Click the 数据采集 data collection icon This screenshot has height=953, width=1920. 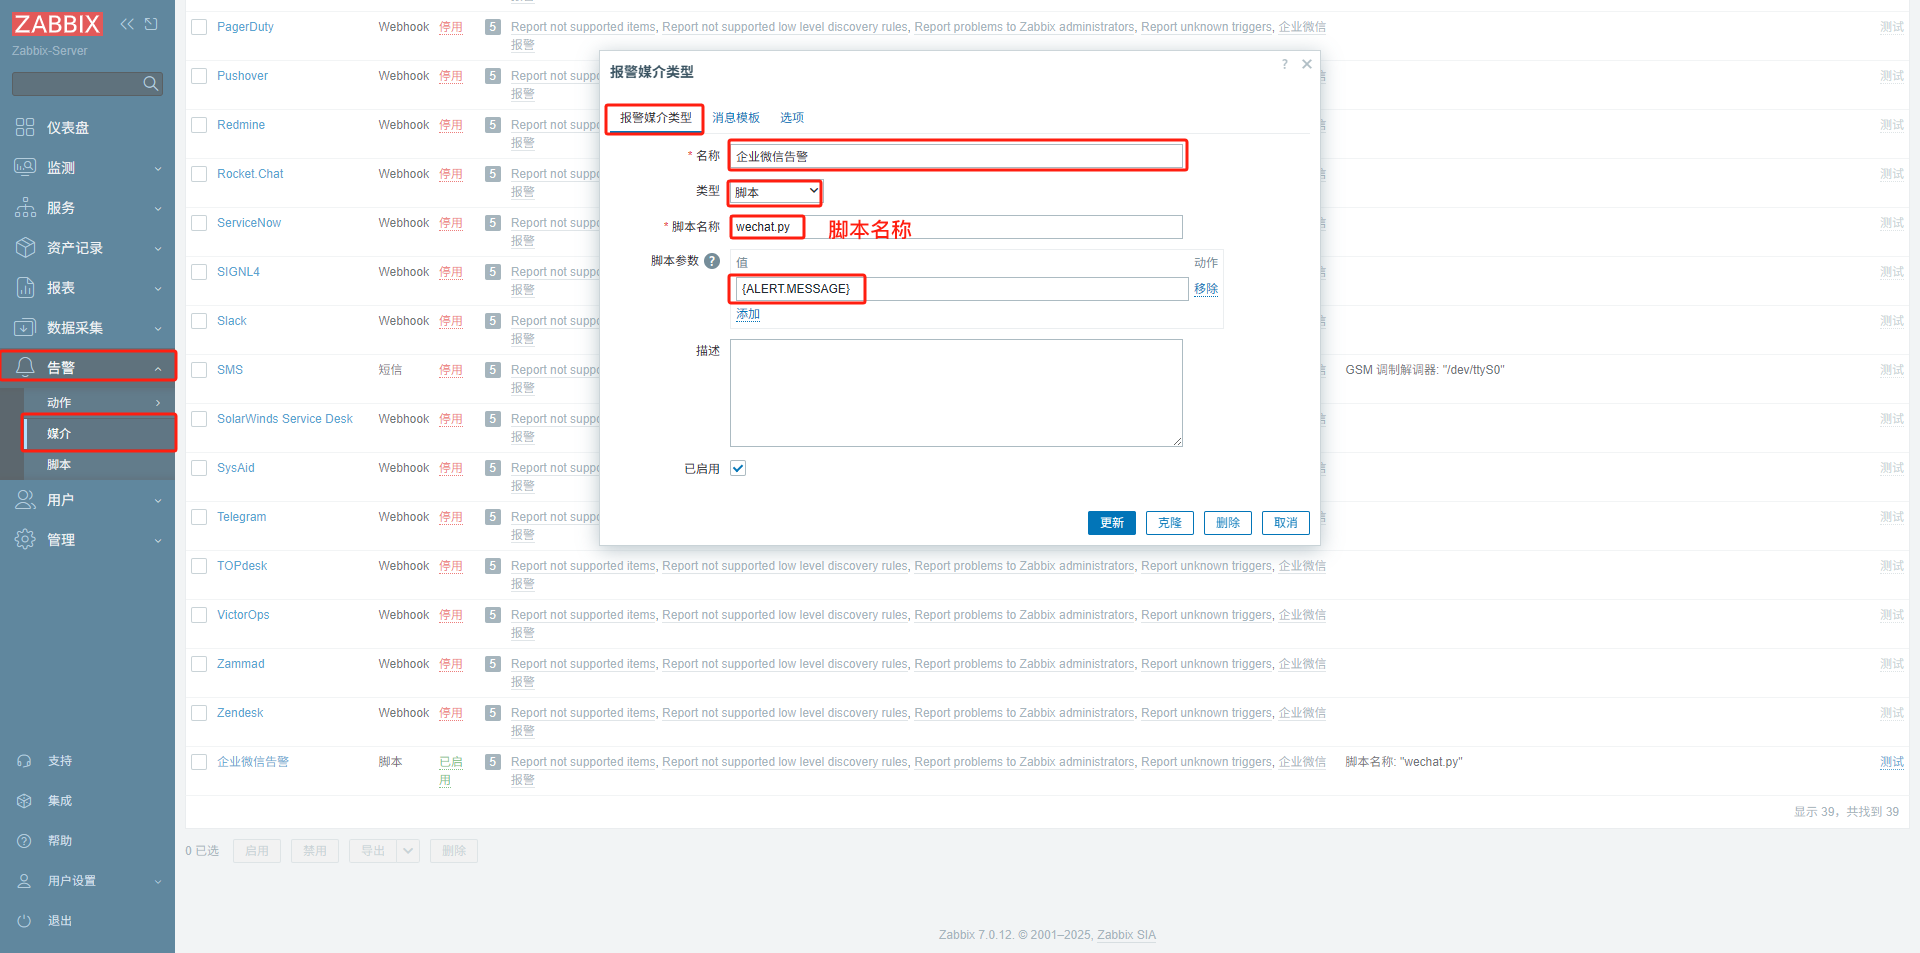(25, 327)
